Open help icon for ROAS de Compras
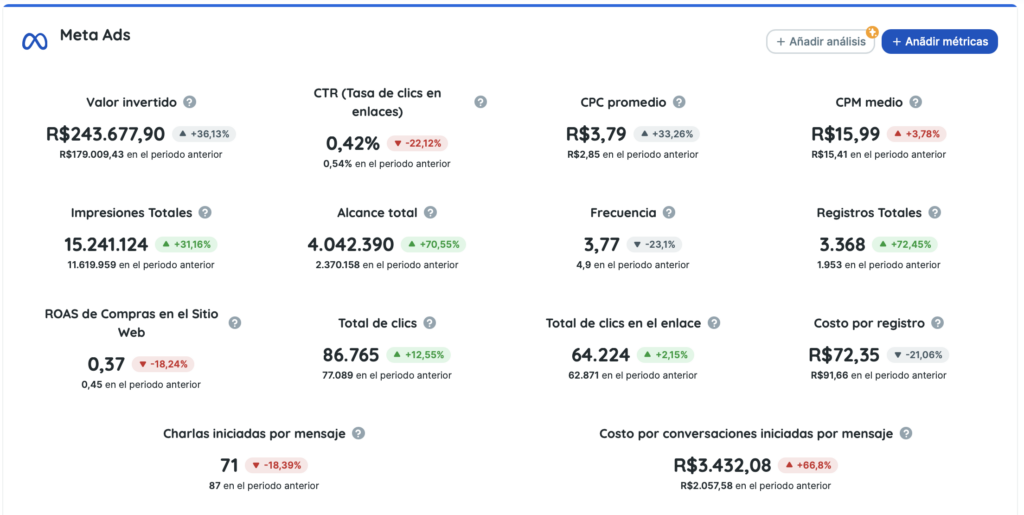Viewport: 1024px width, 515px height. pyautogui.click(x=235, y=323)
